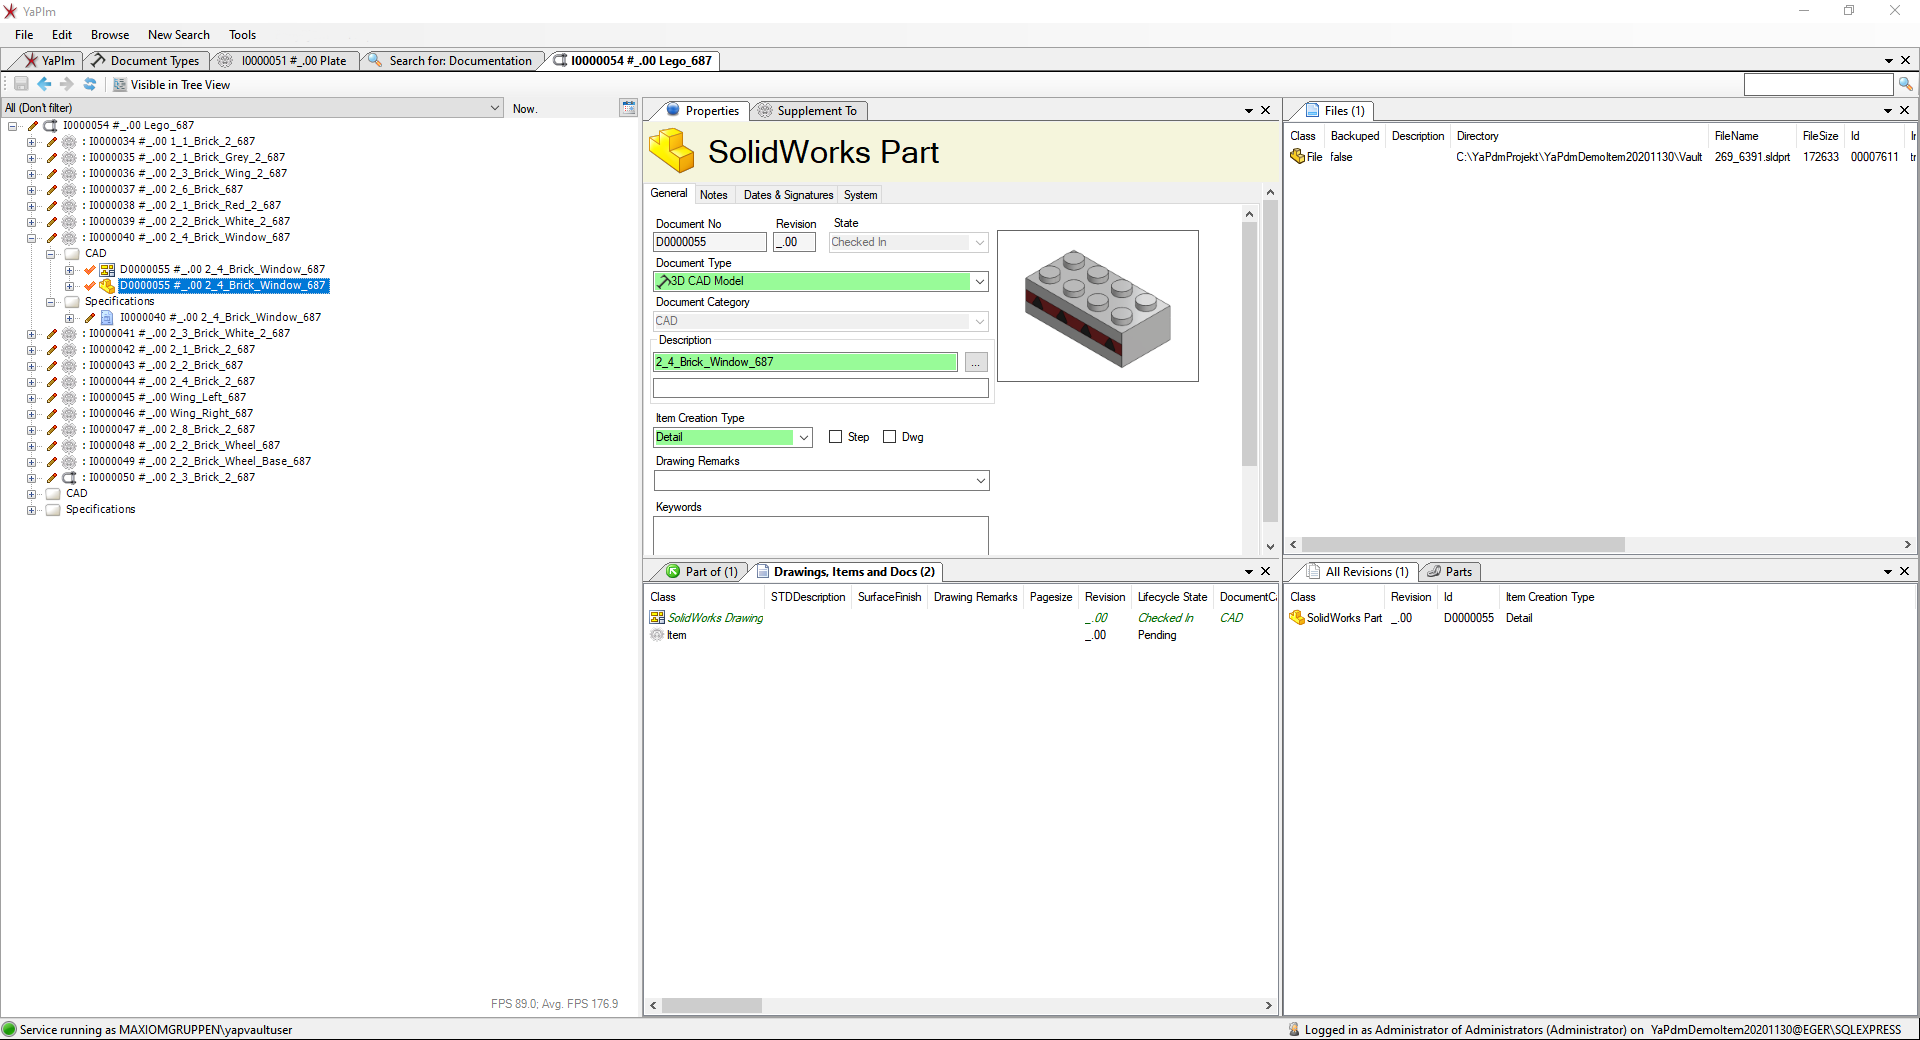Image resolution: width=1920 pixels, height=1040 pixels.
Task: Open the Properties panel options arrow
Action: point(1249,111)
